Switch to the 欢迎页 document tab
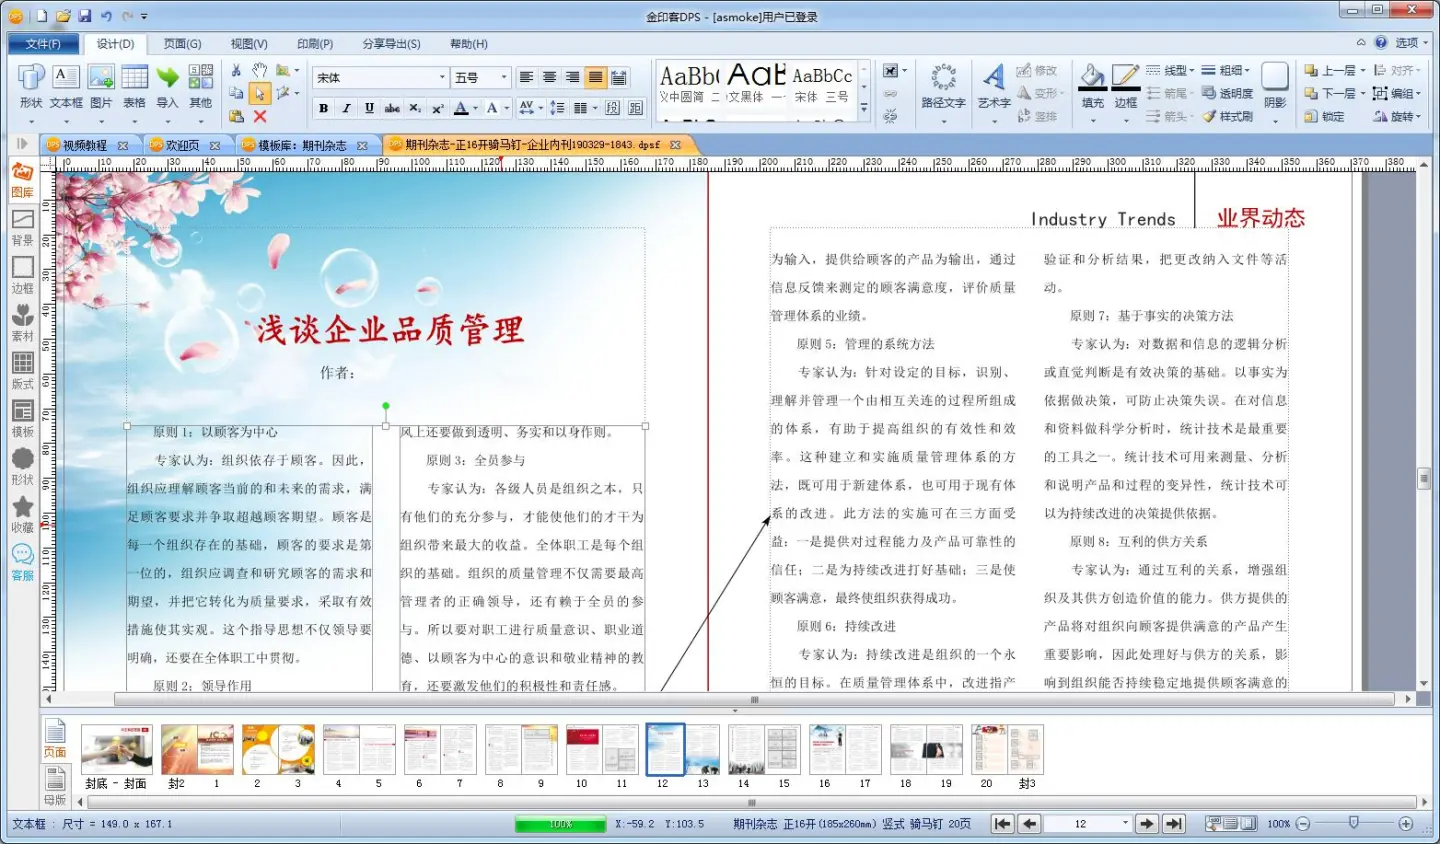1440x844 pixels. [x=183, y=145]
